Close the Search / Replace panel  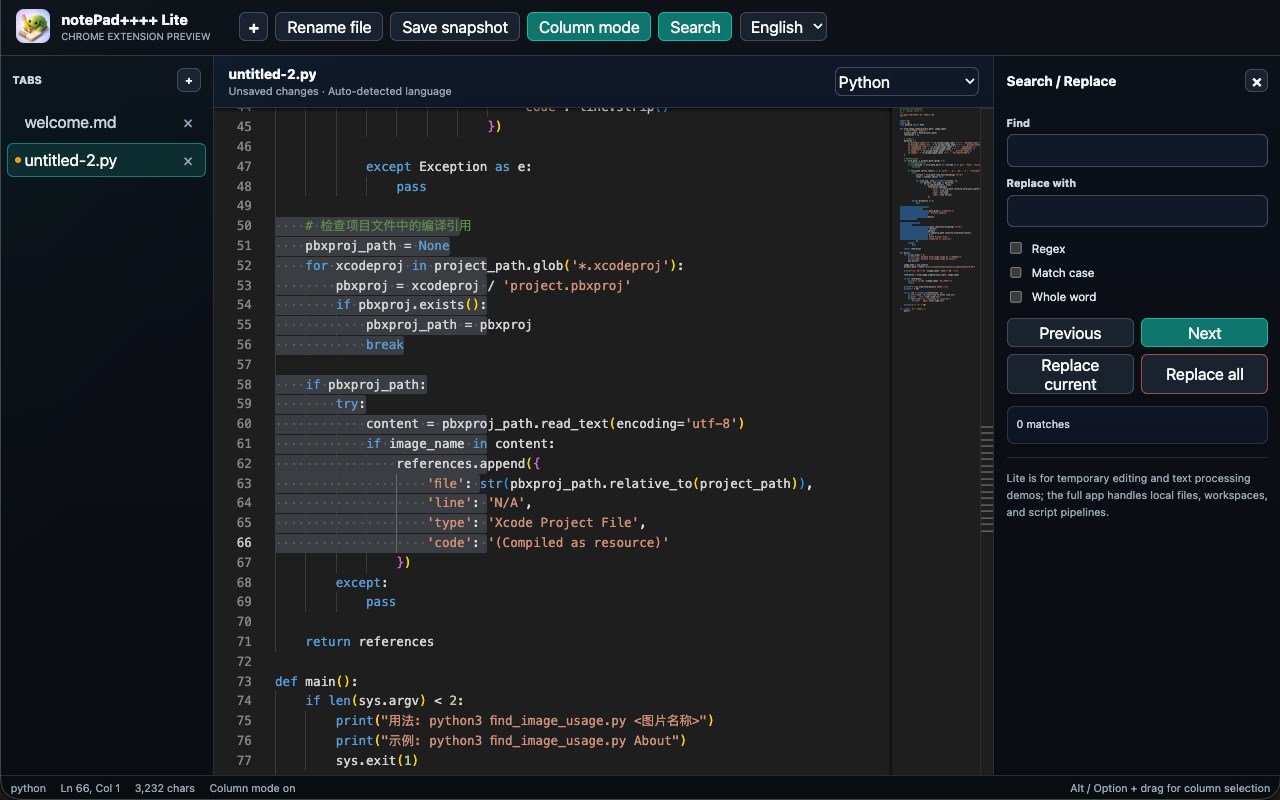[1257, 82]
